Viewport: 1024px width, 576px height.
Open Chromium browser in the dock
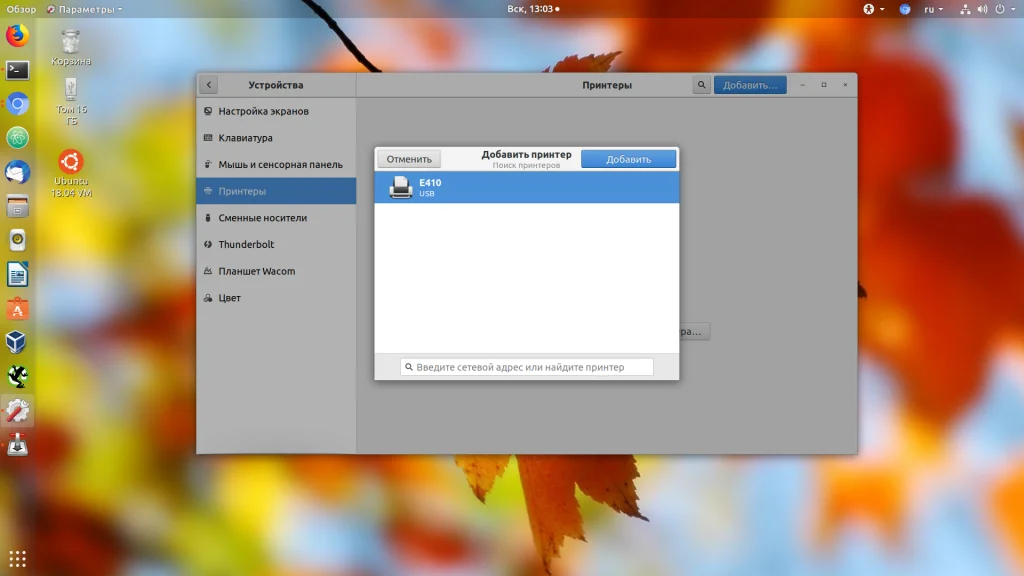(x=18, y=104)
